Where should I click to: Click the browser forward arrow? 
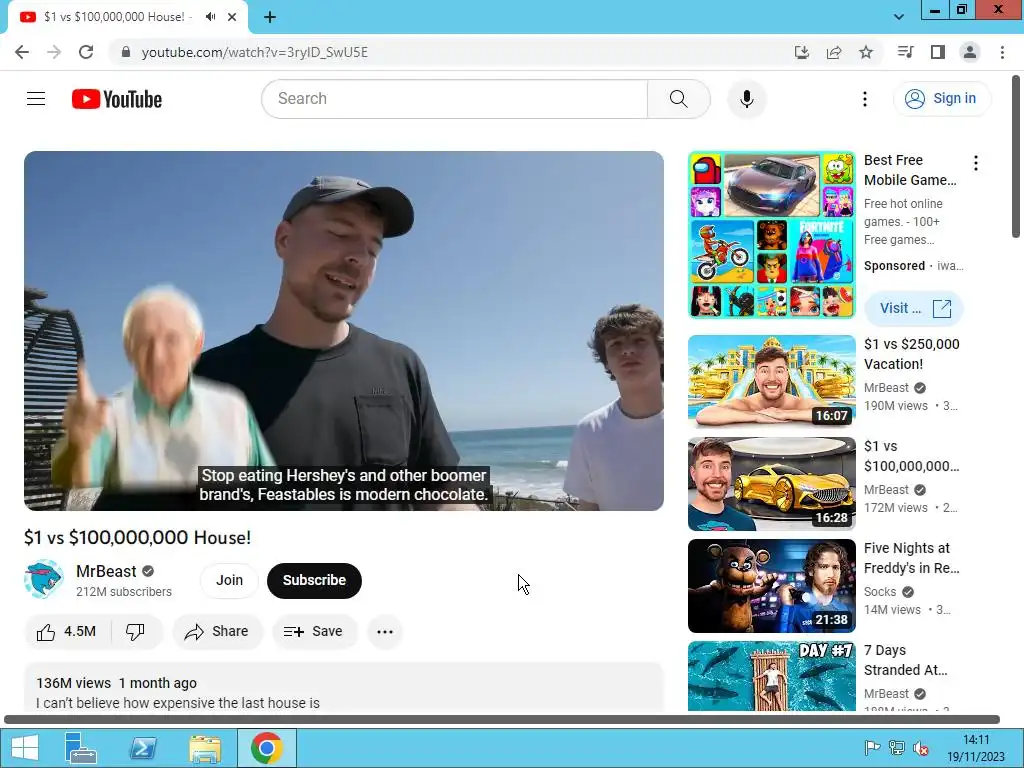click(x=54, y=52)
